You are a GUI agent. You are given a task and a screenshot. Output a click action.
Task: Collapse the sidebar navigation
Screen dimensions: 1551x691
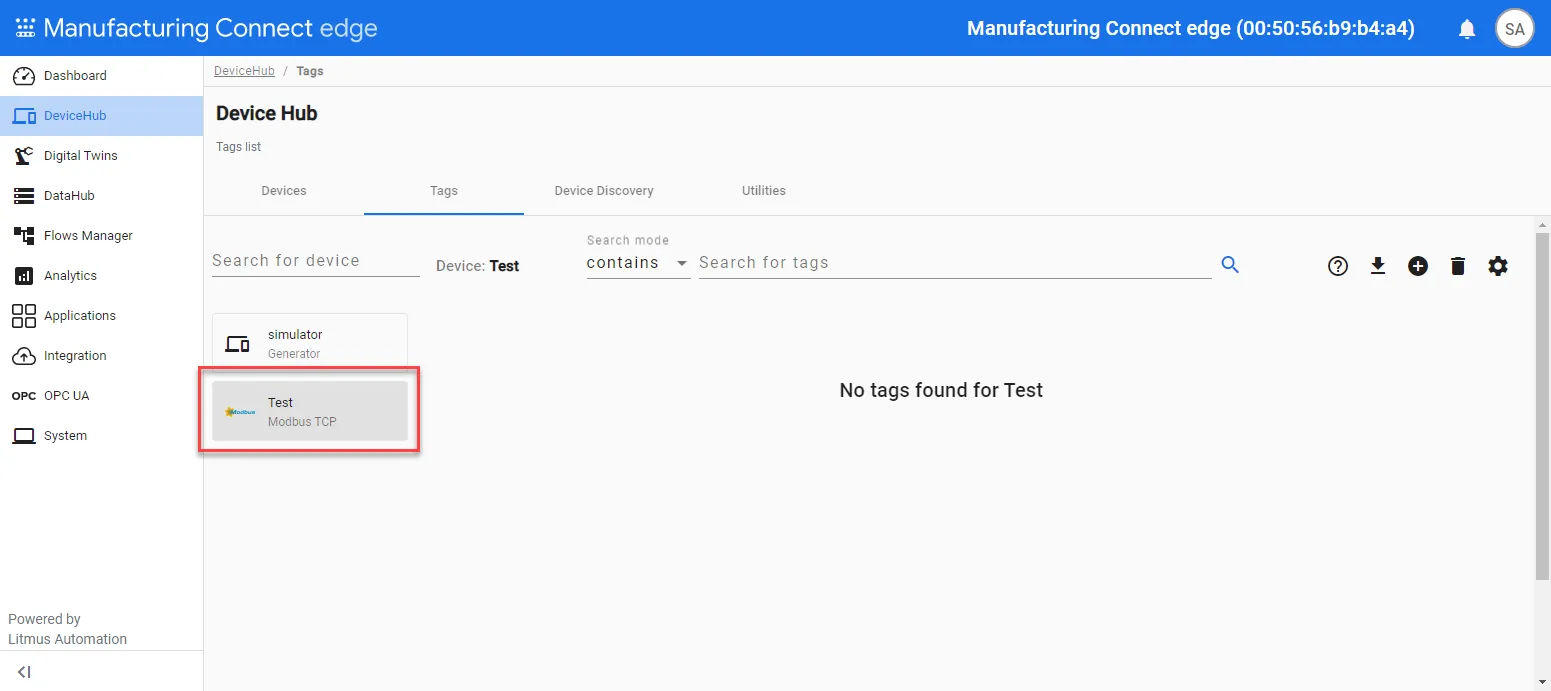click(25, 672)
